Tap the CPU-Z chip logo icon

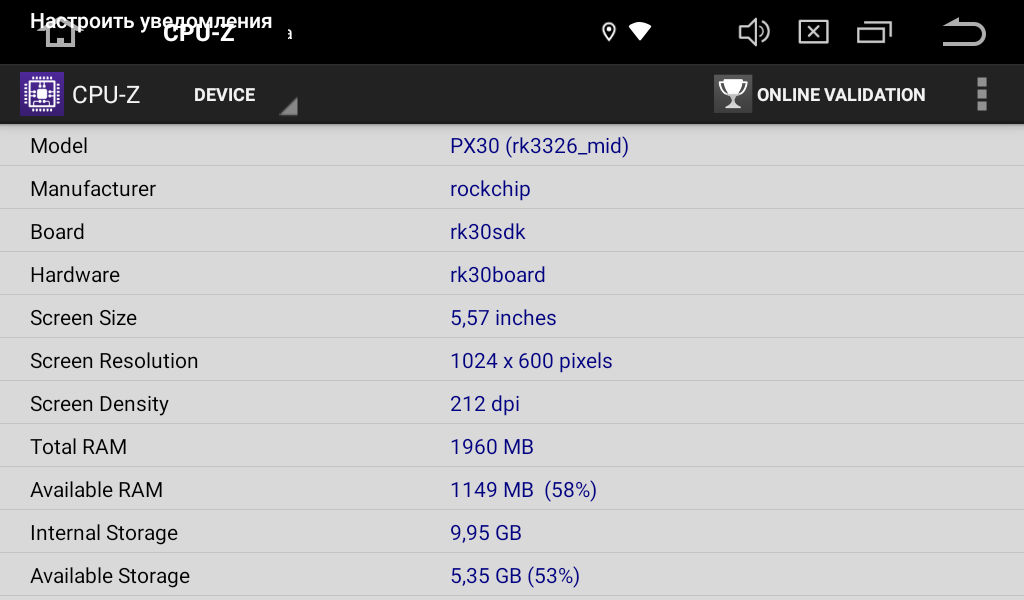coord(42,94)
